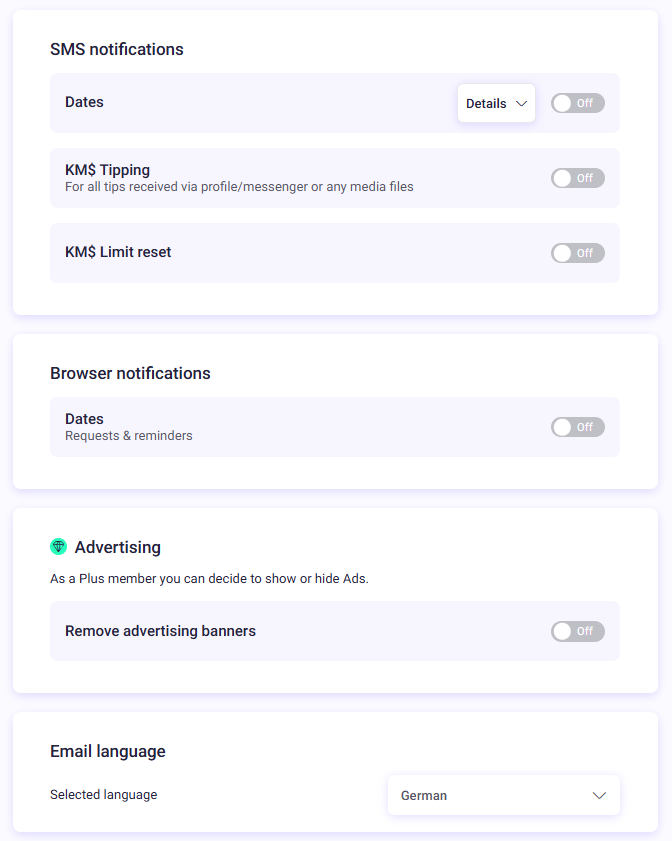Click the KM$ Limit reset label
The image size is (672, 841).
(118, 252)
